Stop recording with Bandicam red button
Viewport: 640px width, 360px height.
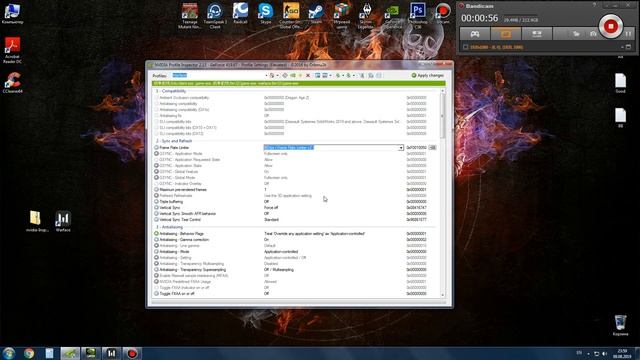[x=611, y=26]
